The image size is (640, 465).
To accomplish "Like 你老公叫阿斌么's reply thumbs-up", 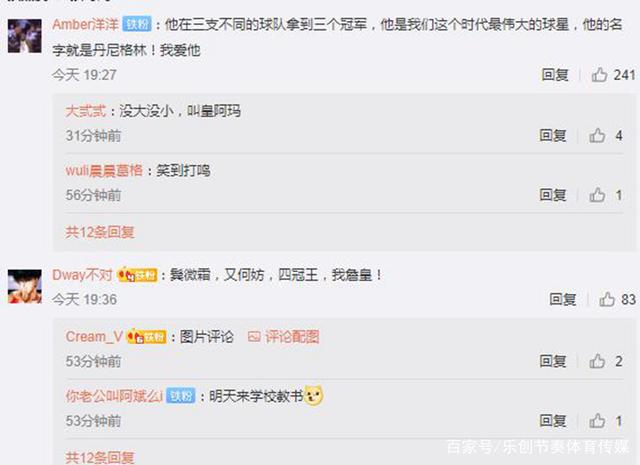I will coord(597,421).
